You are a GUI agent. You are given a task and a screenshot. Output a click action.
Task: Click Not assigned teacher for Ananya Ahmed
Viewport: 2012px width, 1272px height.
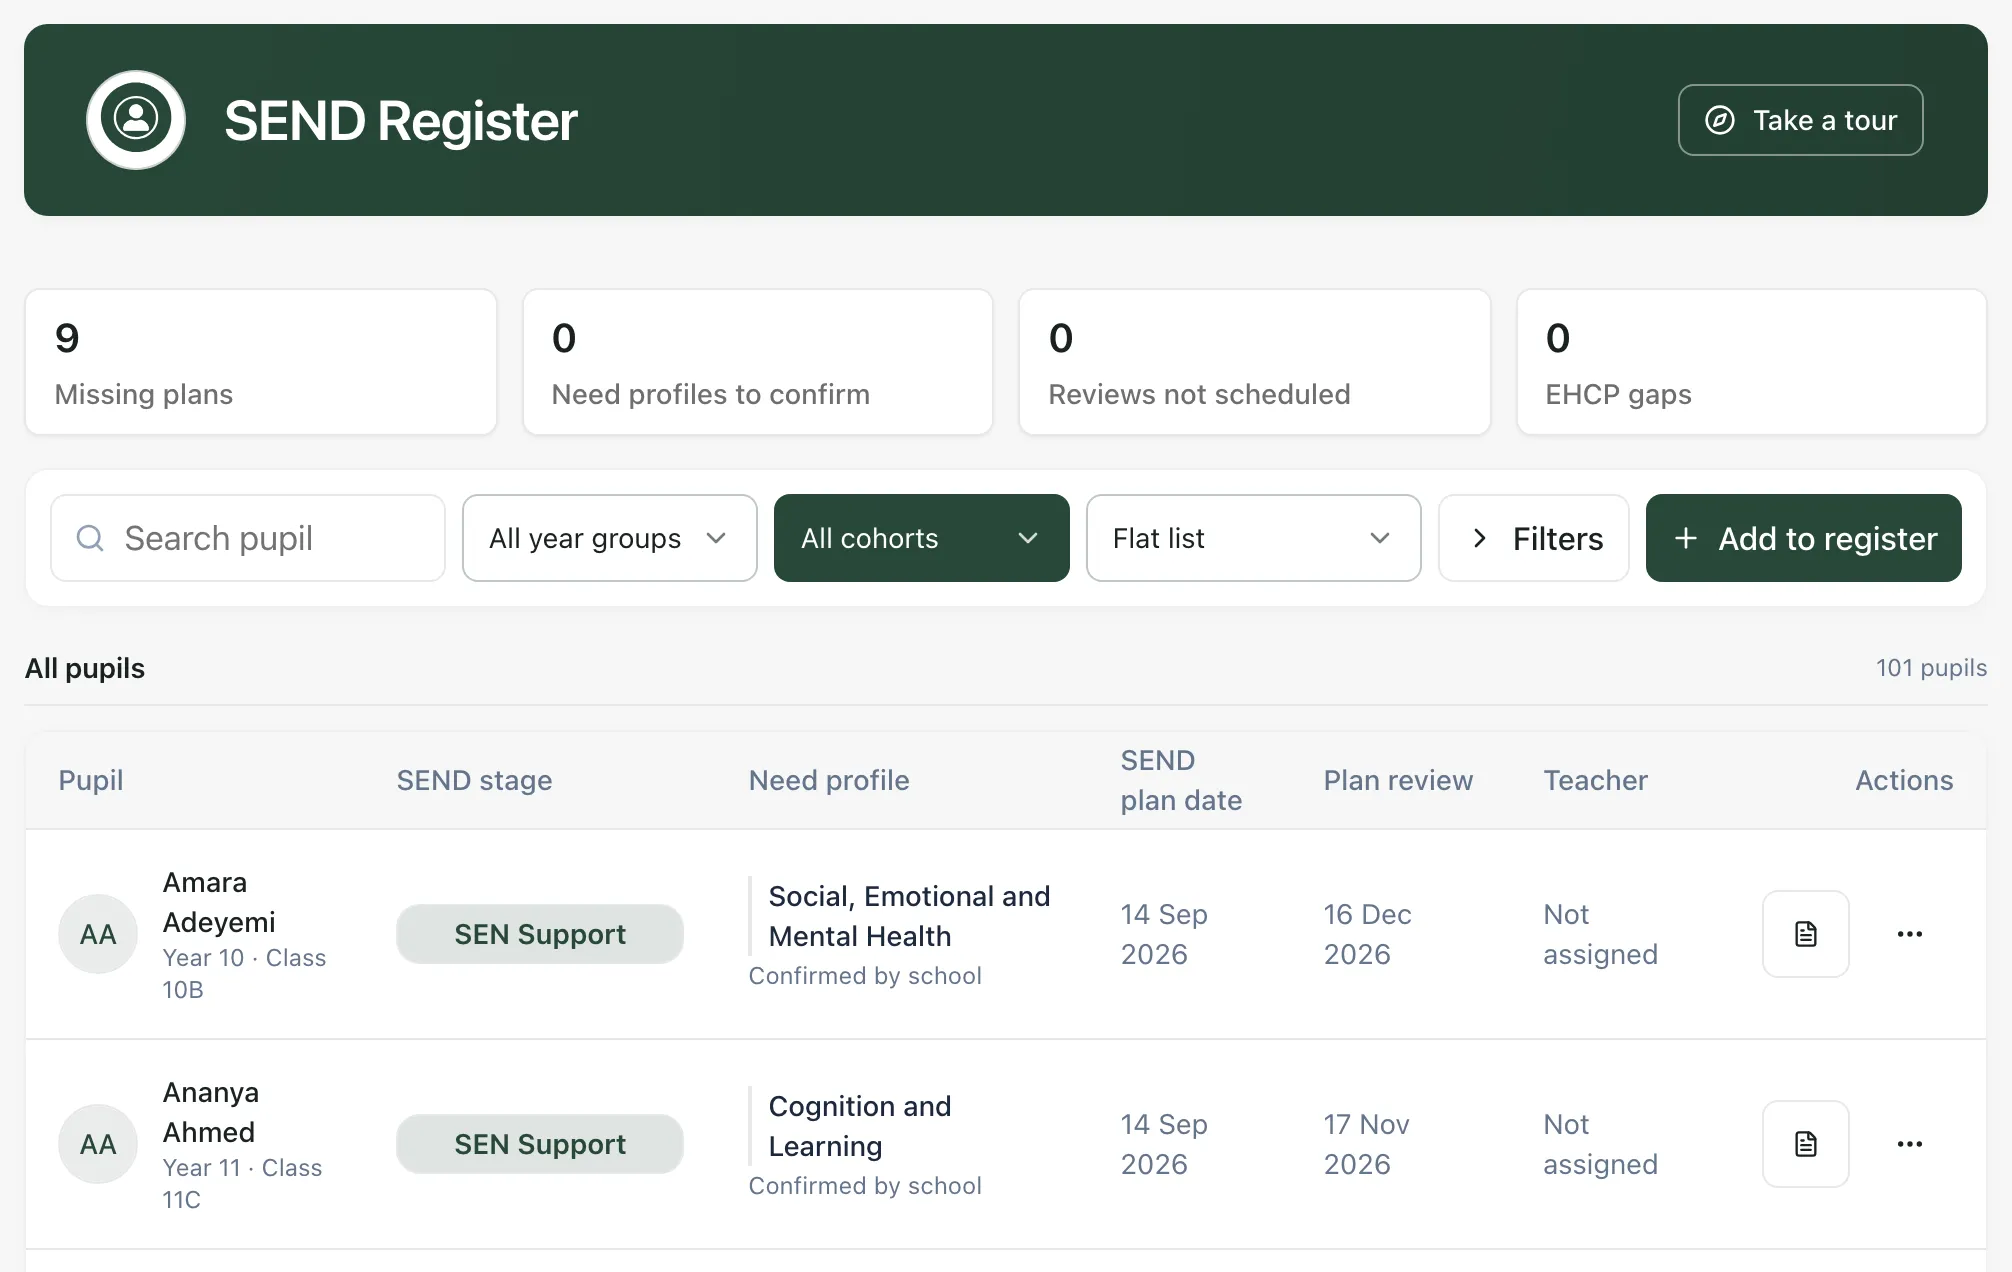click(x=1600, y=1144)
